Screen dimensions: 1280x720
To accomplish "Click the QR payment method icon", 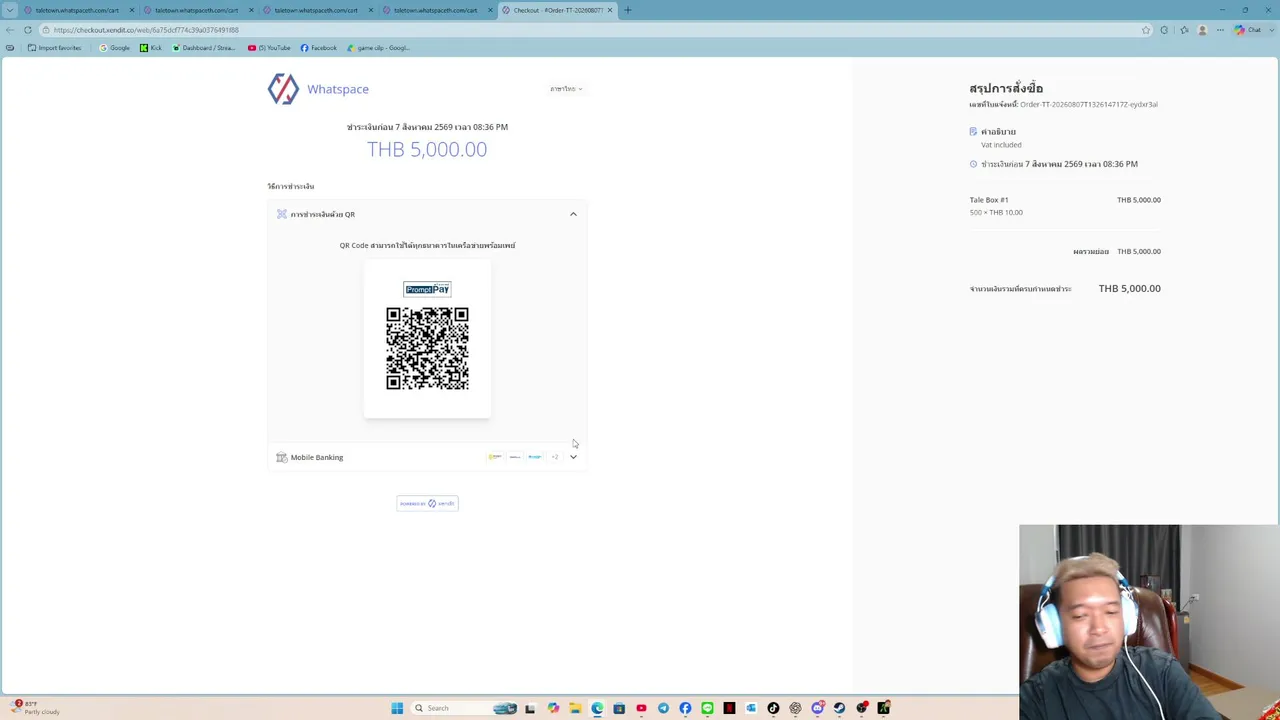I will point(282,214).
